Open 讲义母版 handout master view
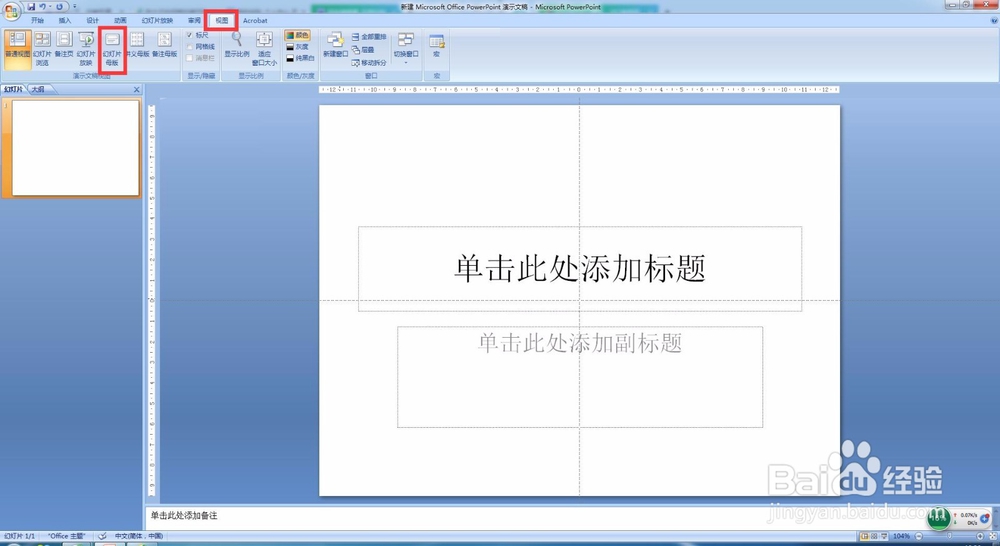1000x546 pixels. click(x=137, y=45)
